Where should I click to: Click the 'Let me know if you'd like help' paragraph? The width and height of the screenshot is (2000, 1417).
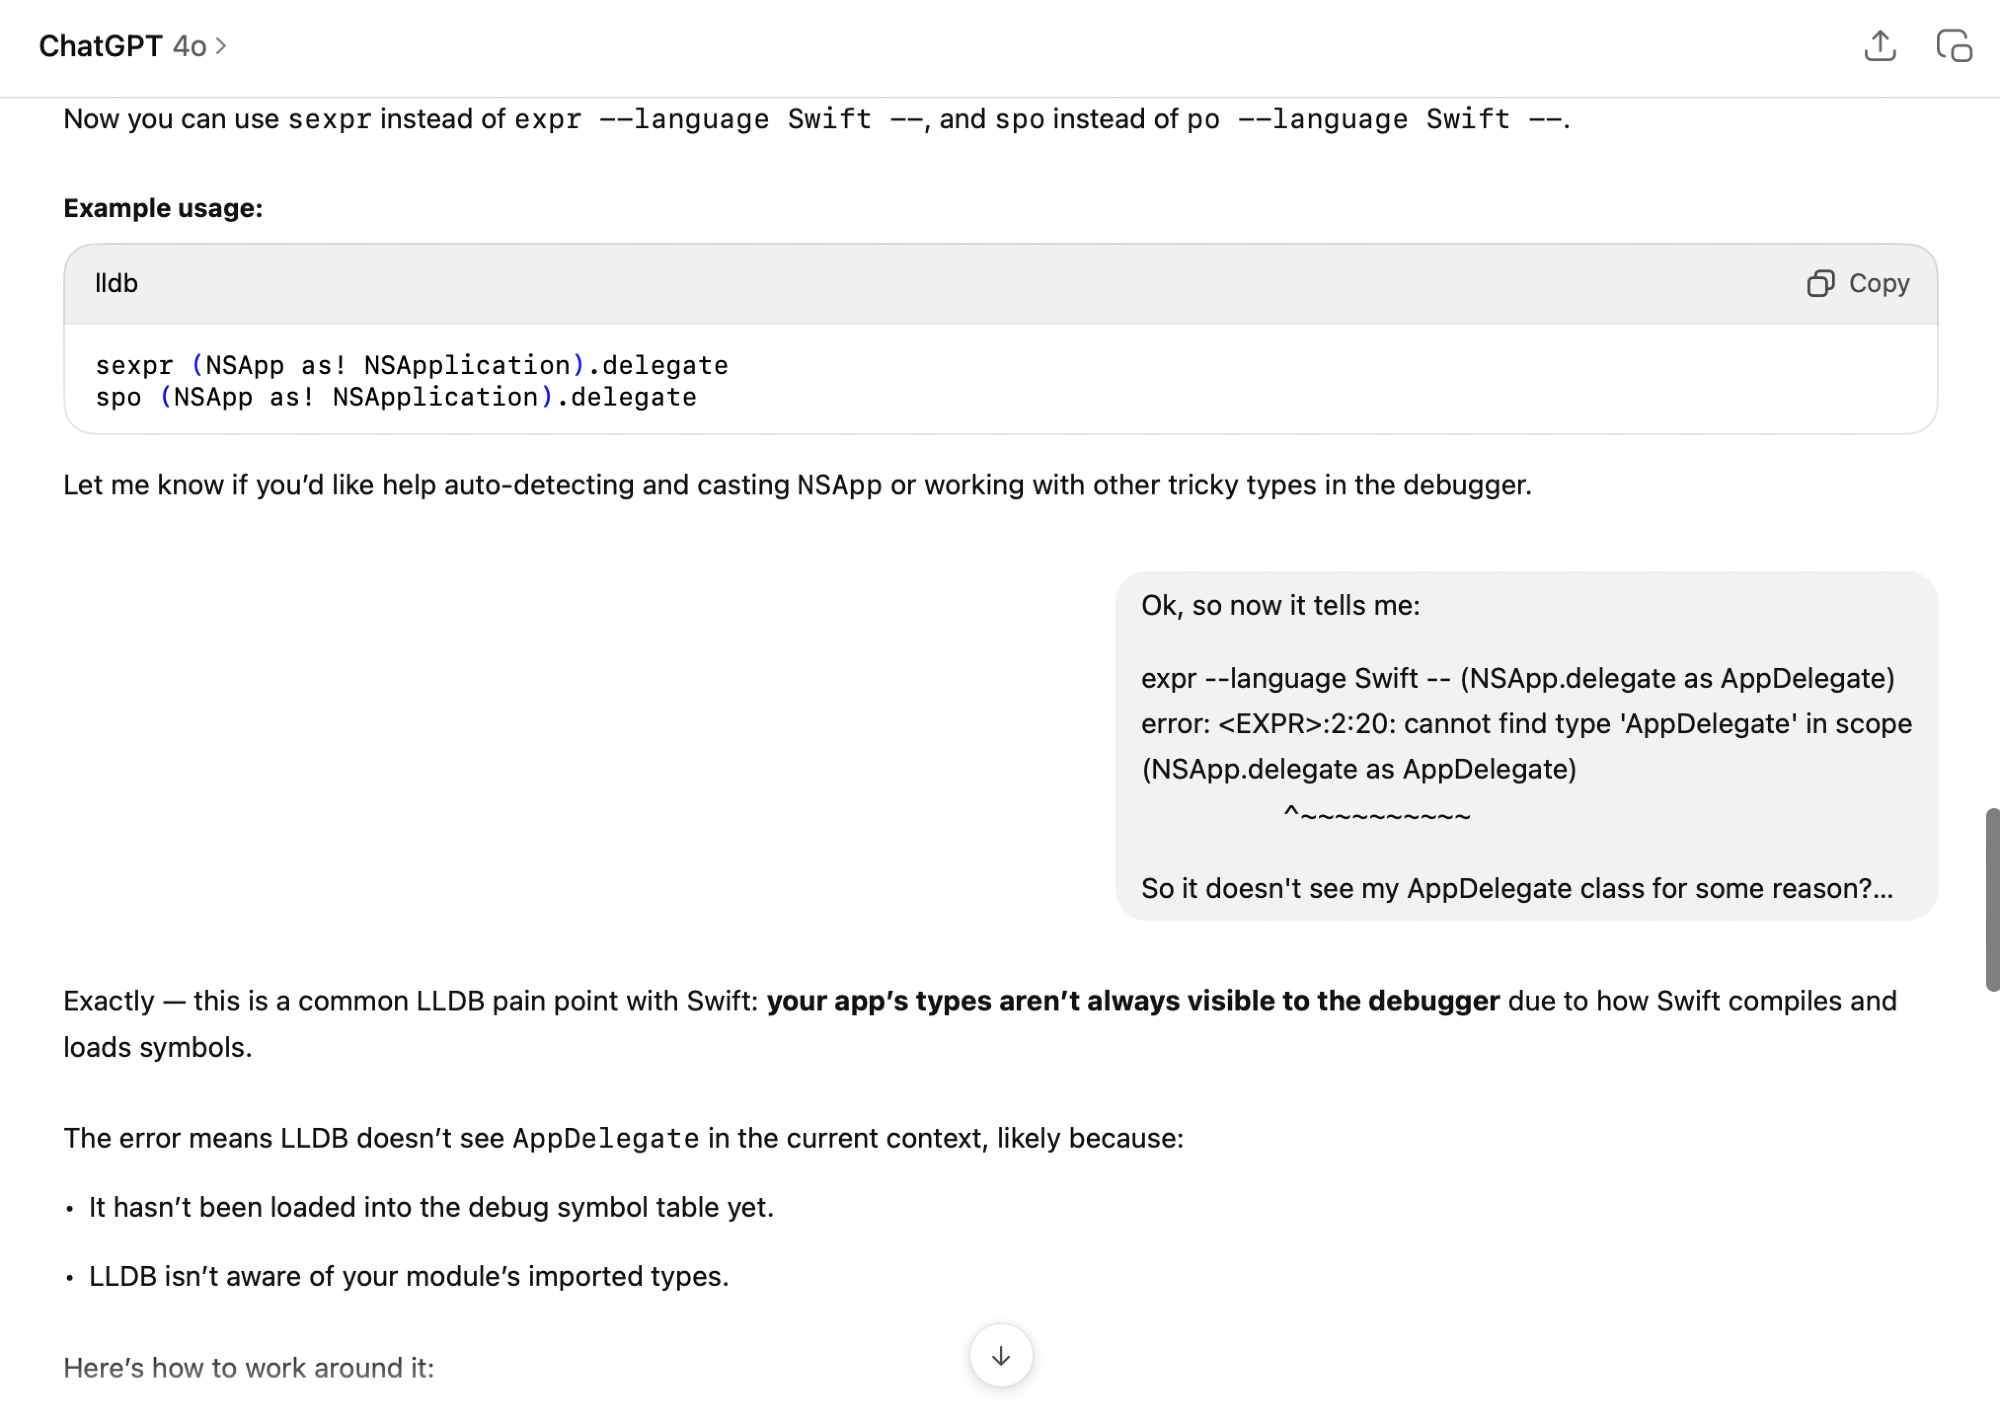[796, 485]
